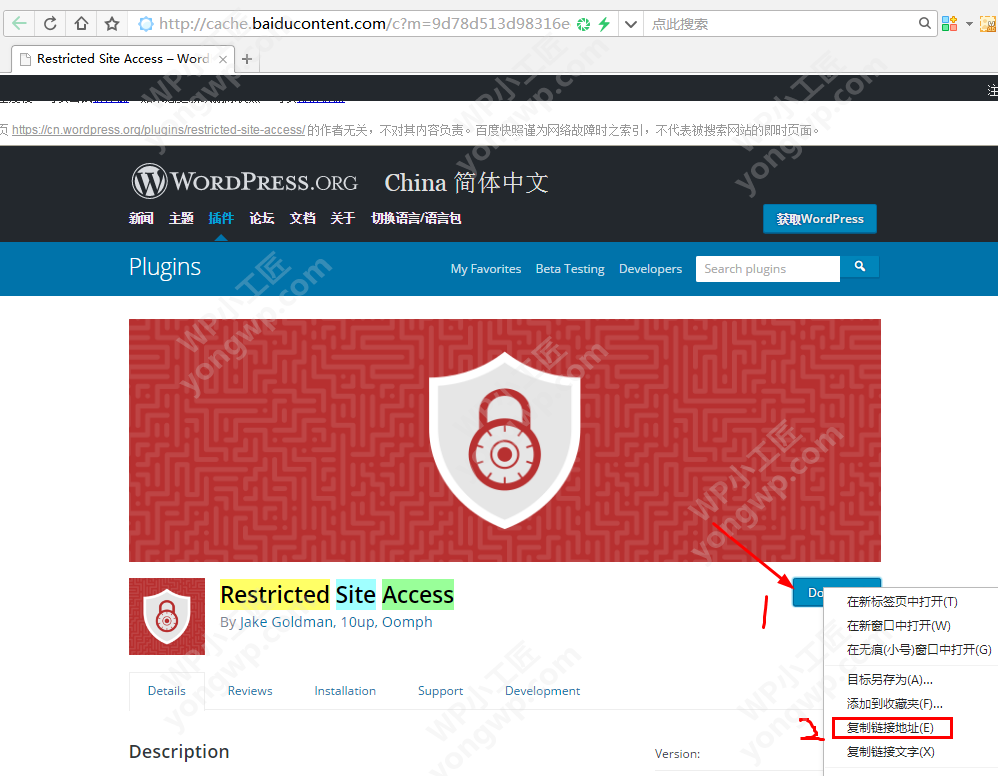
Task: Open the Jake Goldman author link
Action: click(286, 622)
